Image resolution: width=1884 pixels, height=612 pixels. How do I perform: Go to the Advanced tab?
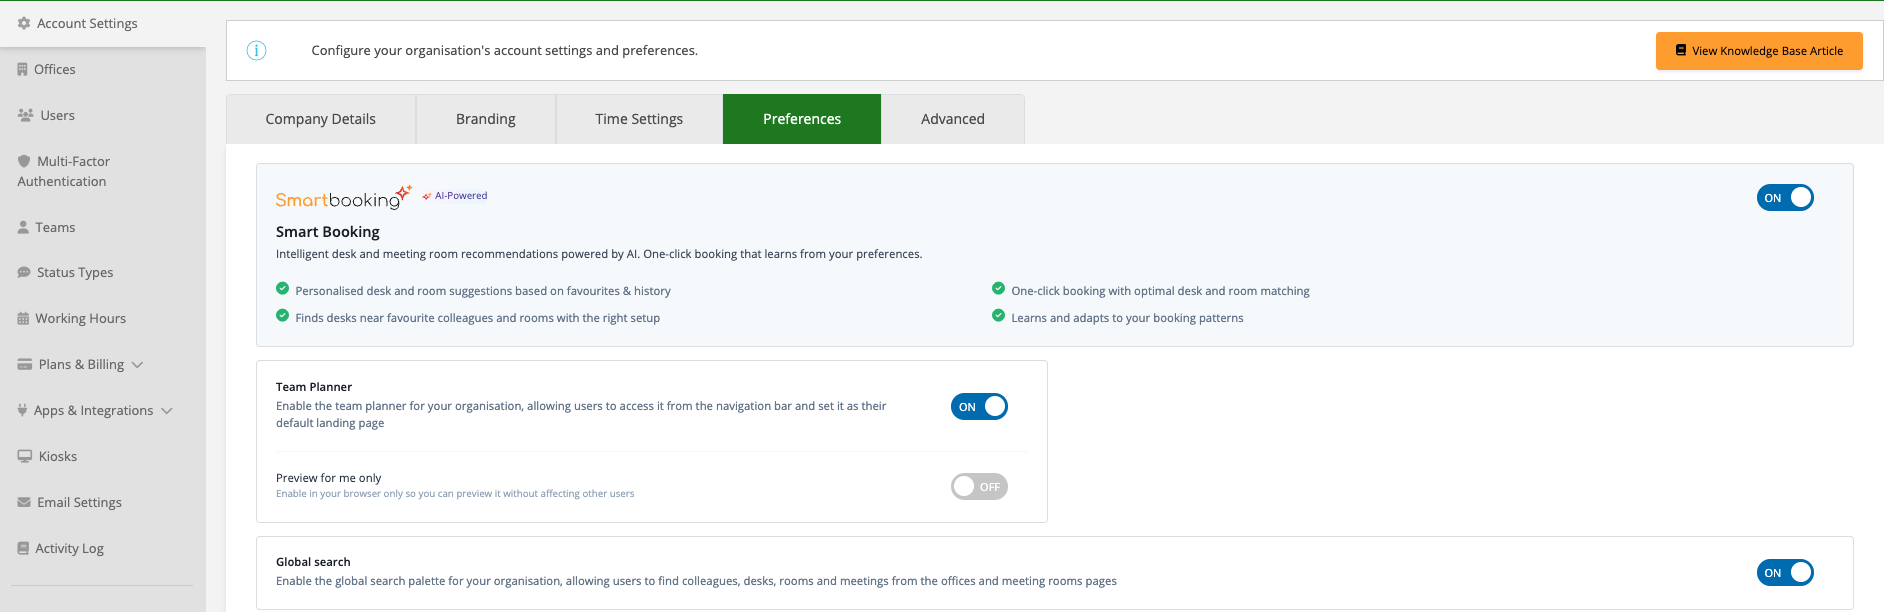pos(953,119)
